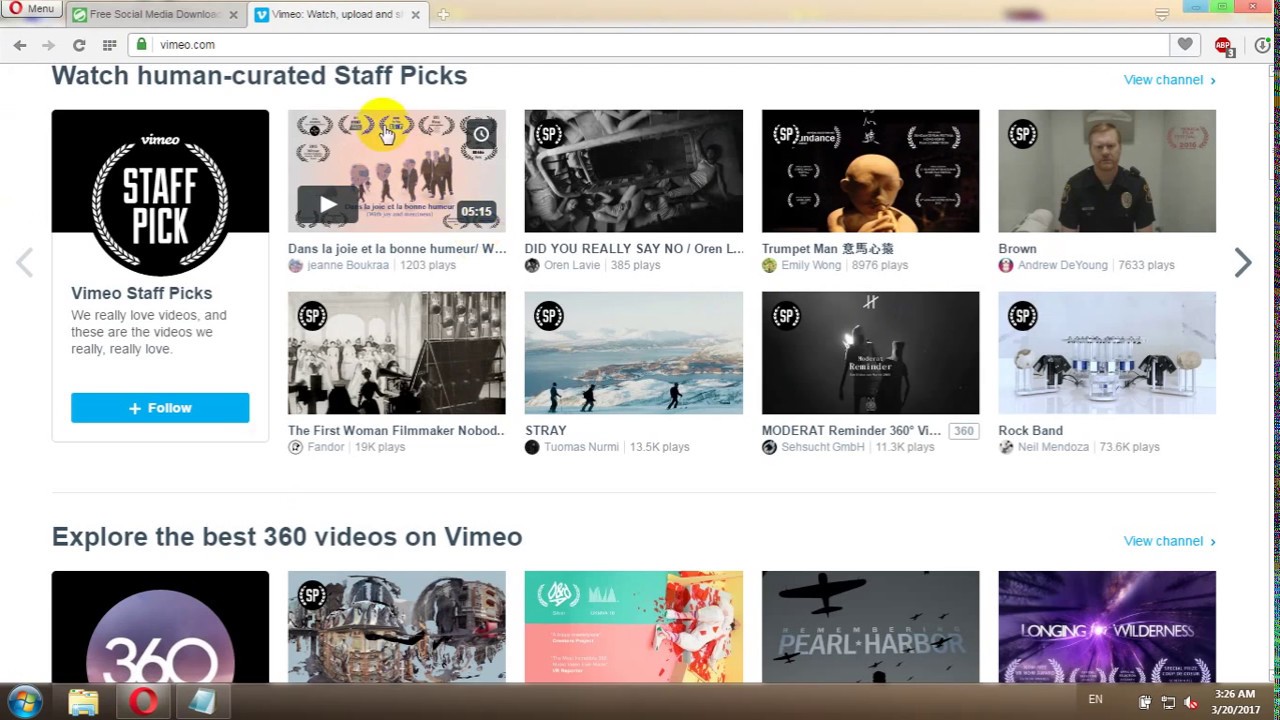This screenshot has height=720, width=1280.
Task: Open DID YOU REALLY SAY NO thumbnail
Action: [634, 171]
